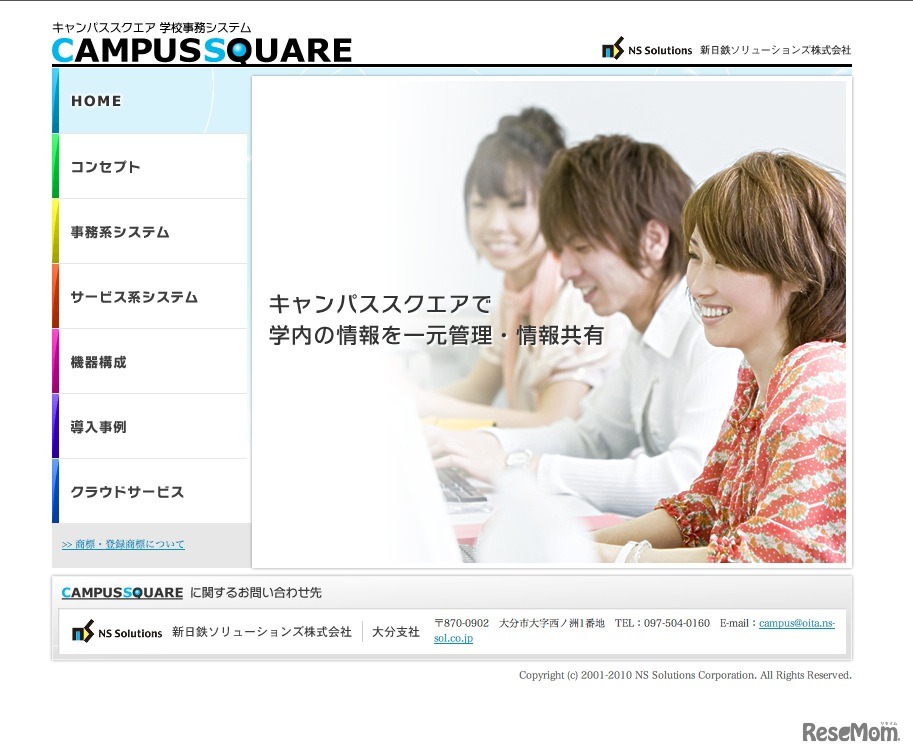Click the に関するお問い合わせ先 heading
Screen dimensions: 913x755
click(x=256, y=593)
